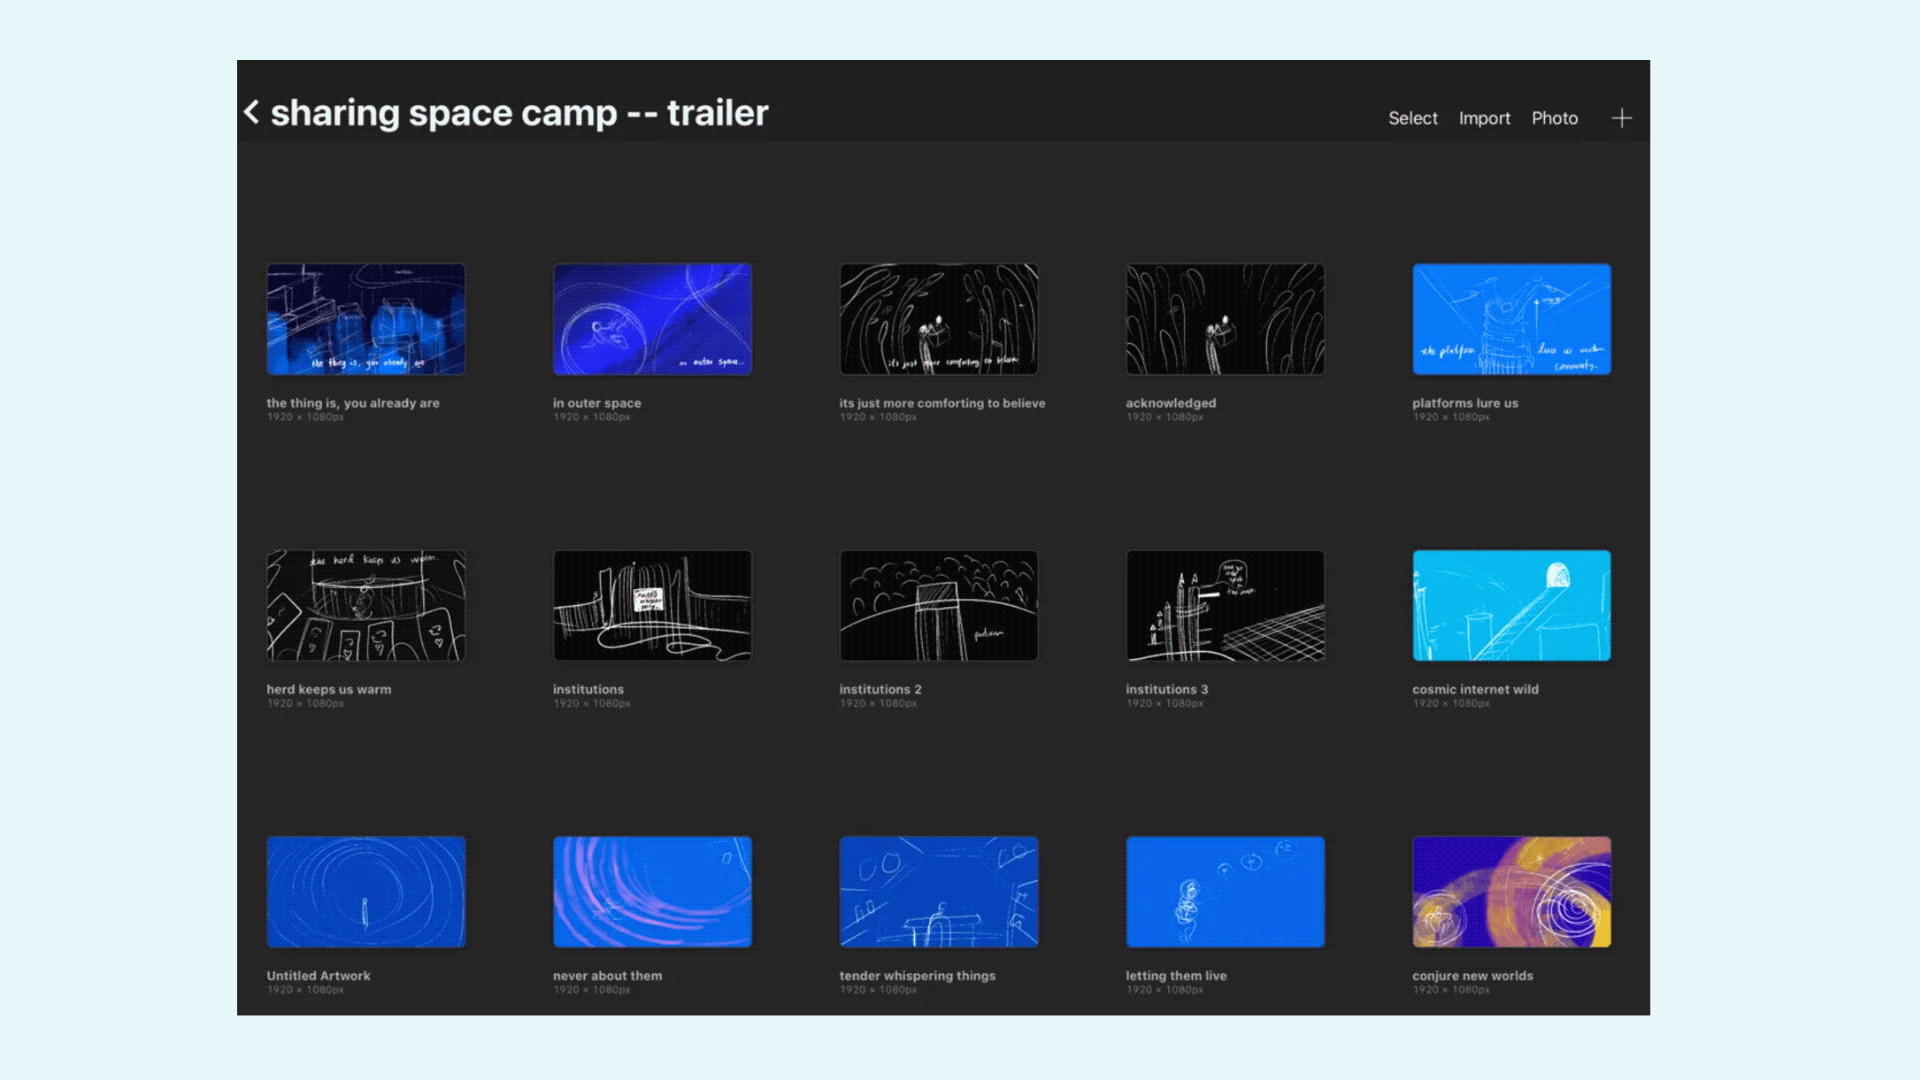Image resolution: width=1920 pixels, height=1080 pixels.
Task: Click the 'letting them live' artwork title
Action: pyautogui.click(x=1176, y=976)
